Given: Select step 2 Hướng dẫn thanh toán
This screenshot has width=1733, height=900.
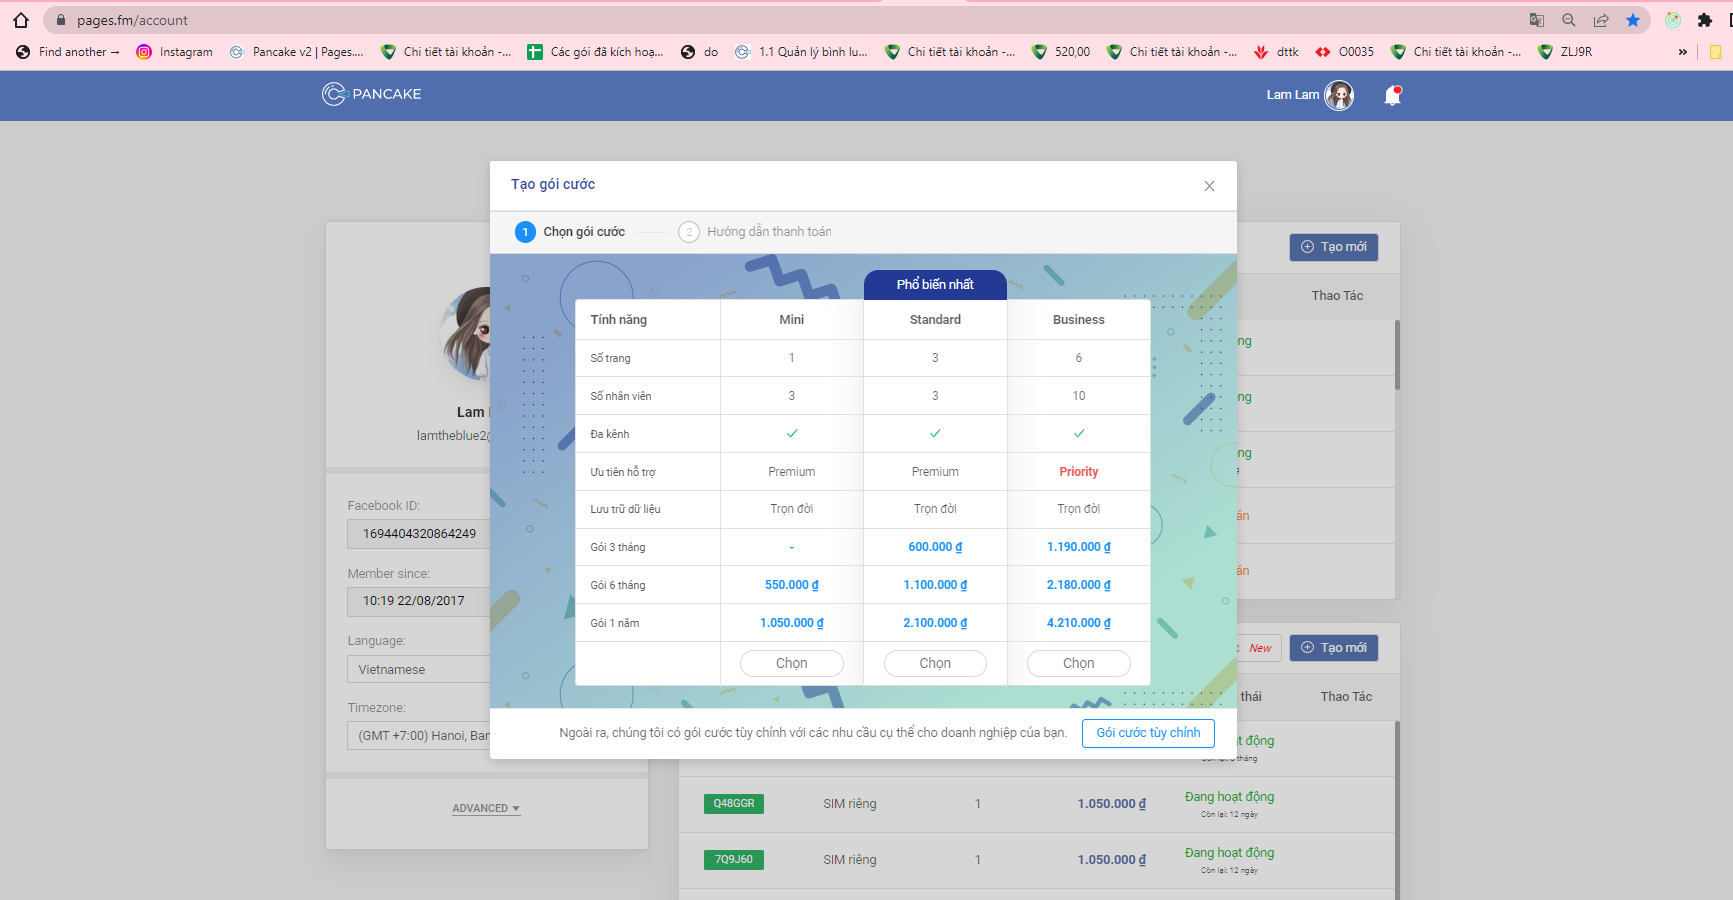Looking at the screenshot, I should pos(755,232).
